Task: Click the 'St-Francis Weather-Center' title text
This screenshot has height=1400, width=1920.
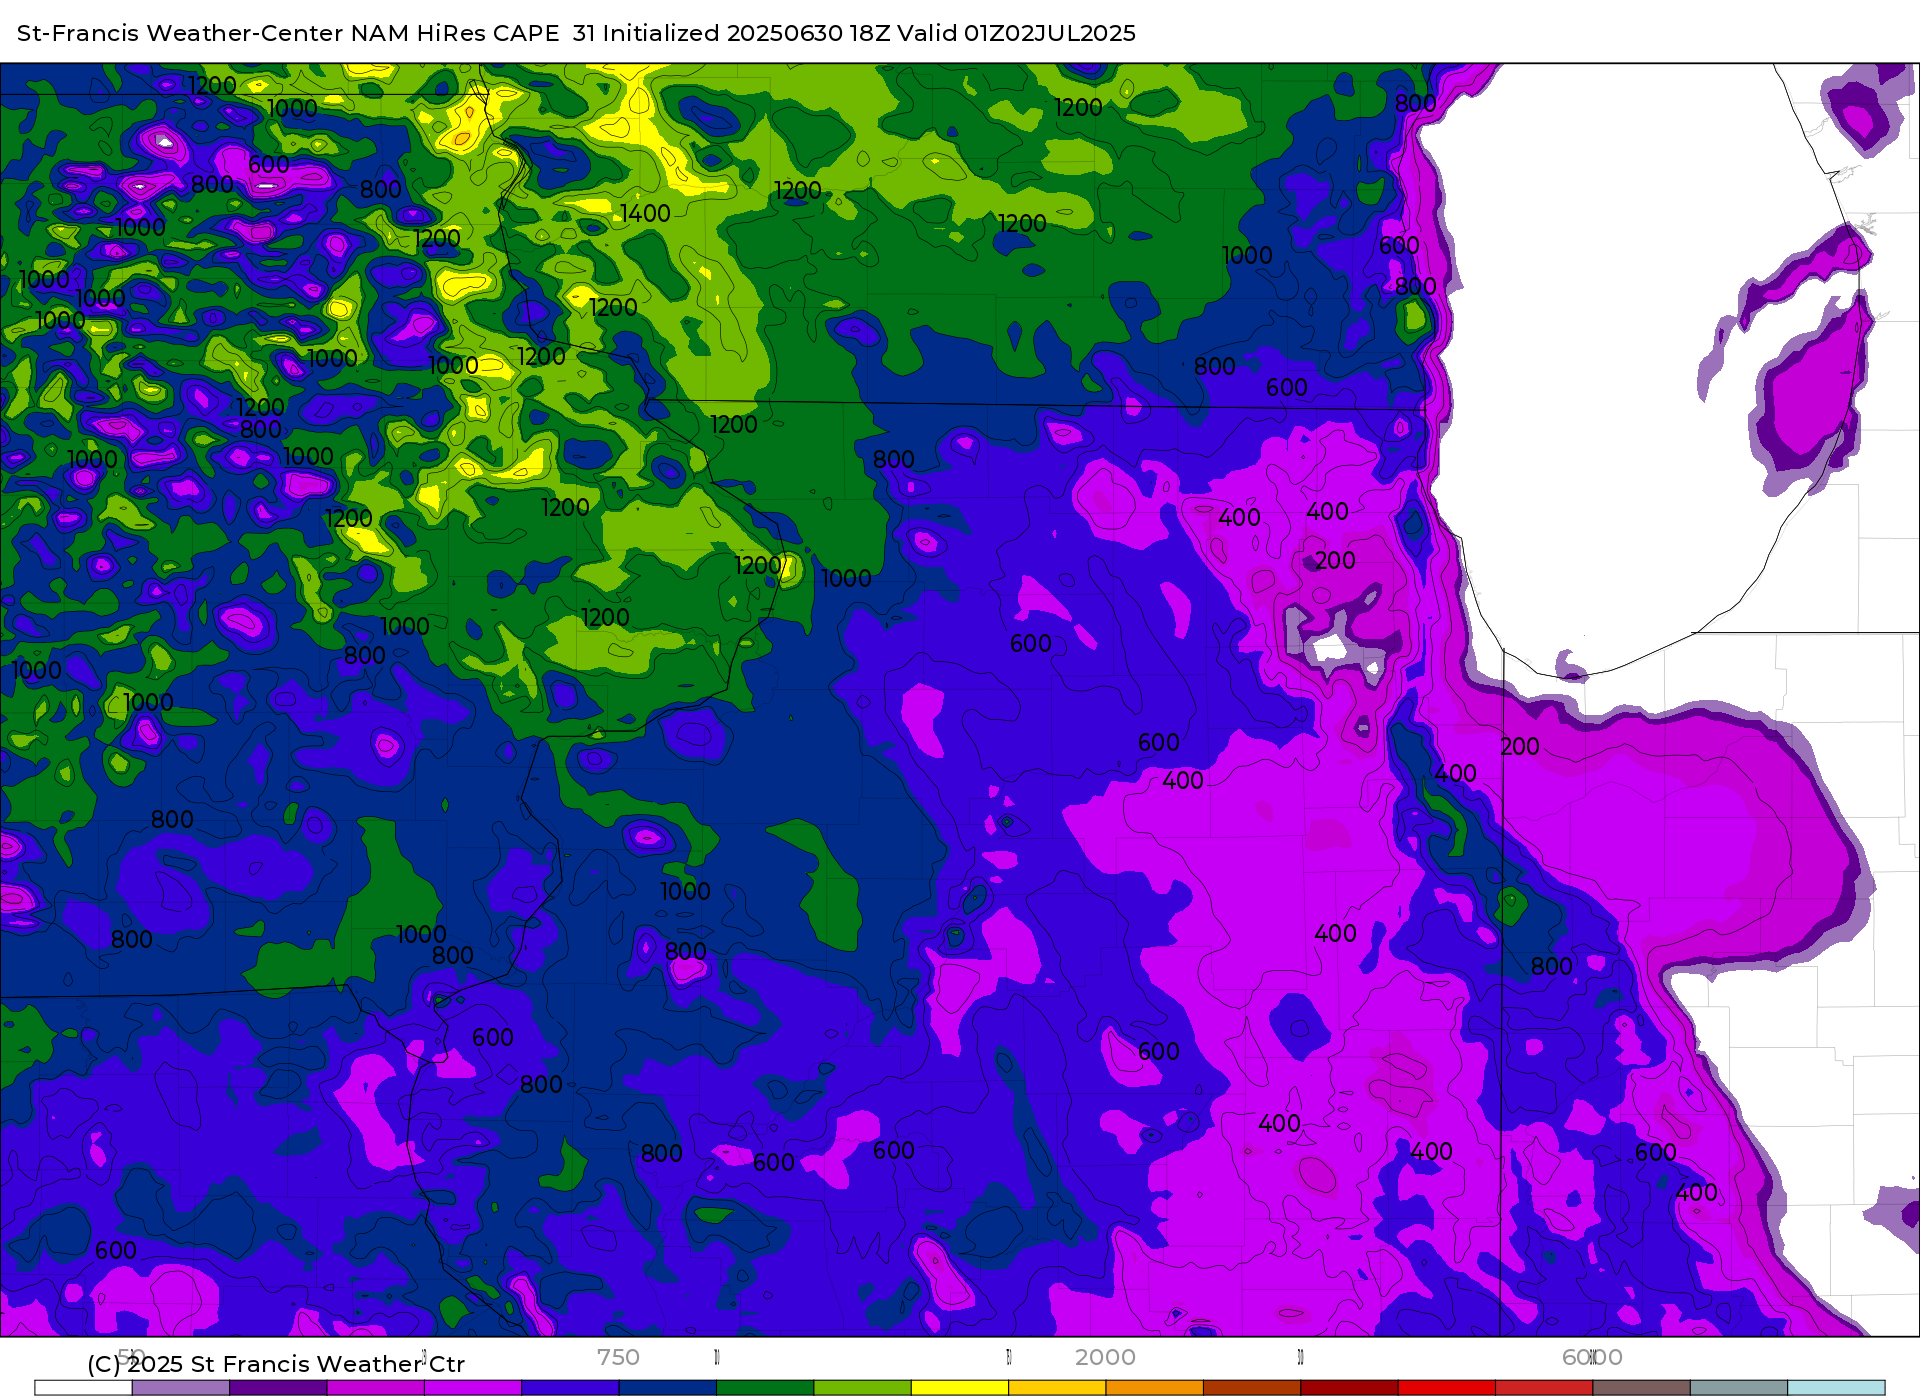Action: point(181,33)
